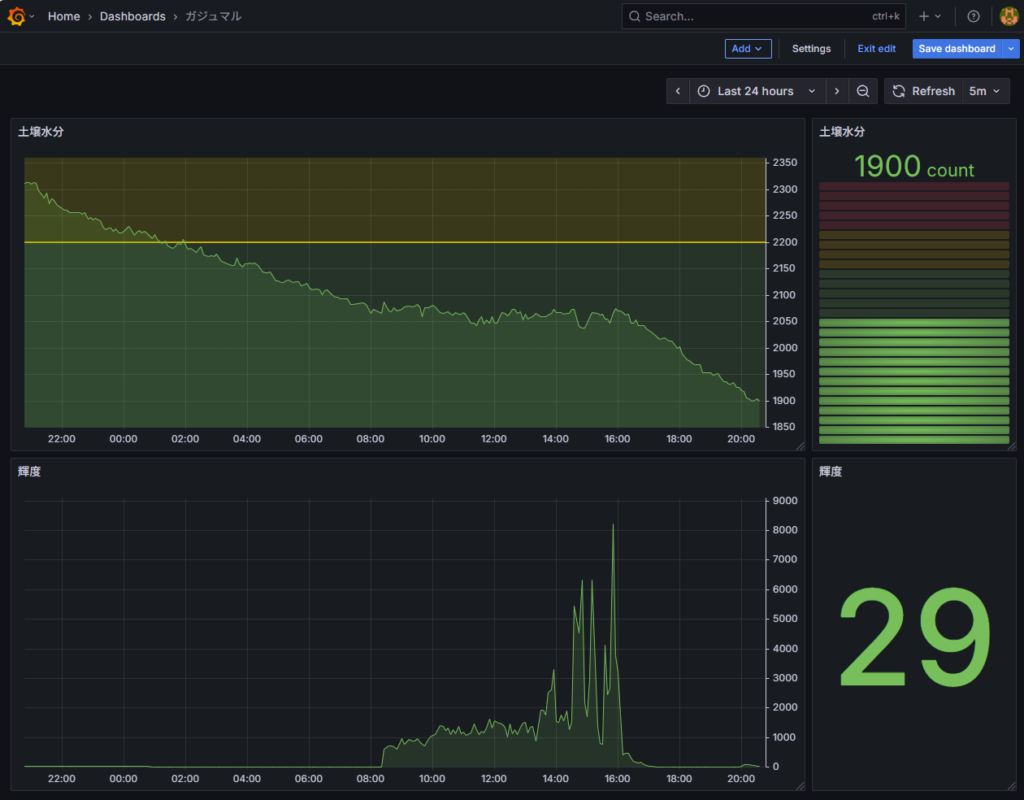Shift time range backward with left arrow
1024x800 pixels.
678,91
